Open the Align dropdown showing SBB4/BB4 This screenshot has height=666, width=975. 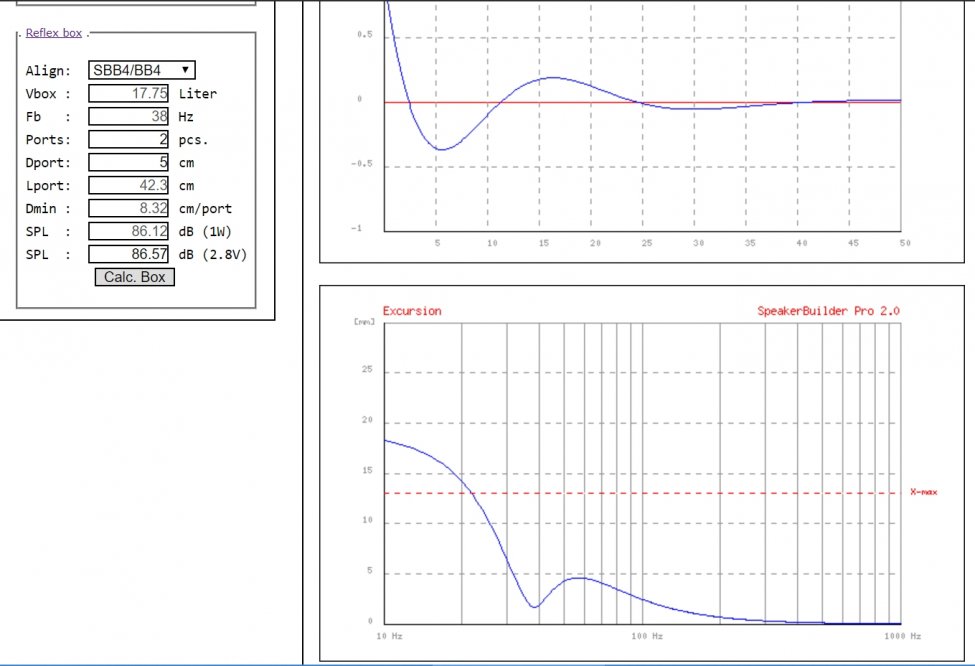click(x=141, y=70)
